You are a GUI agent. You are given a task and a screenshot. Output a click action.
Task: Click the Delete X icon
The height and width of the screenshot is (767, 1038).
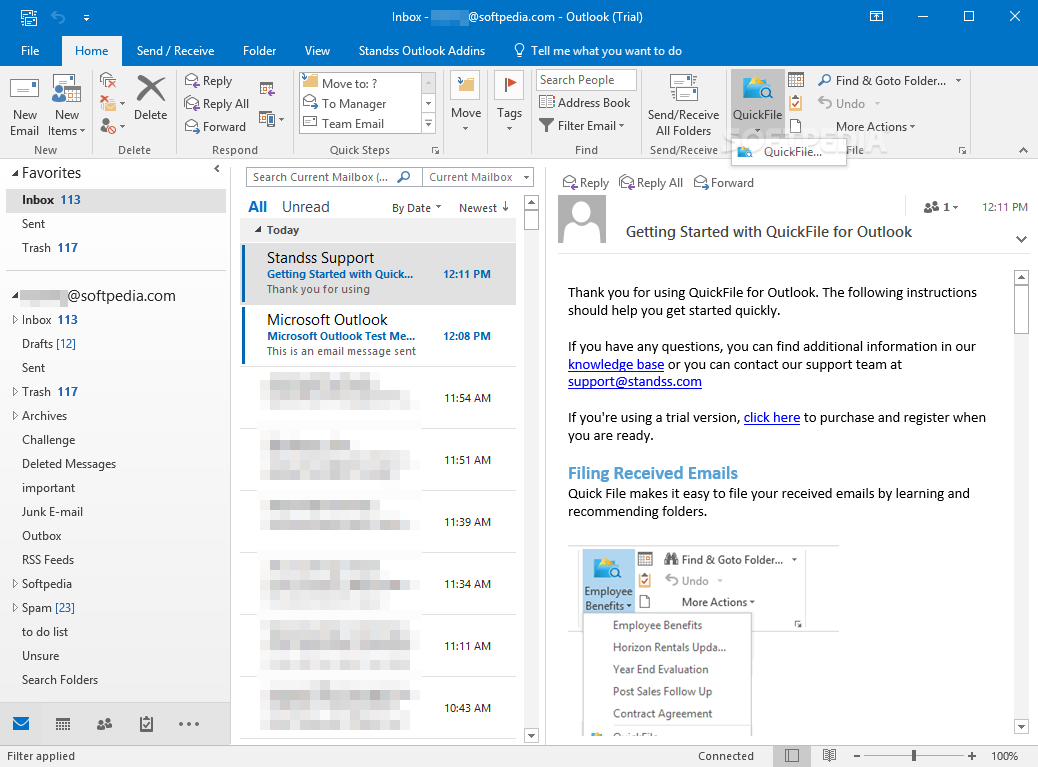point(150,97)
